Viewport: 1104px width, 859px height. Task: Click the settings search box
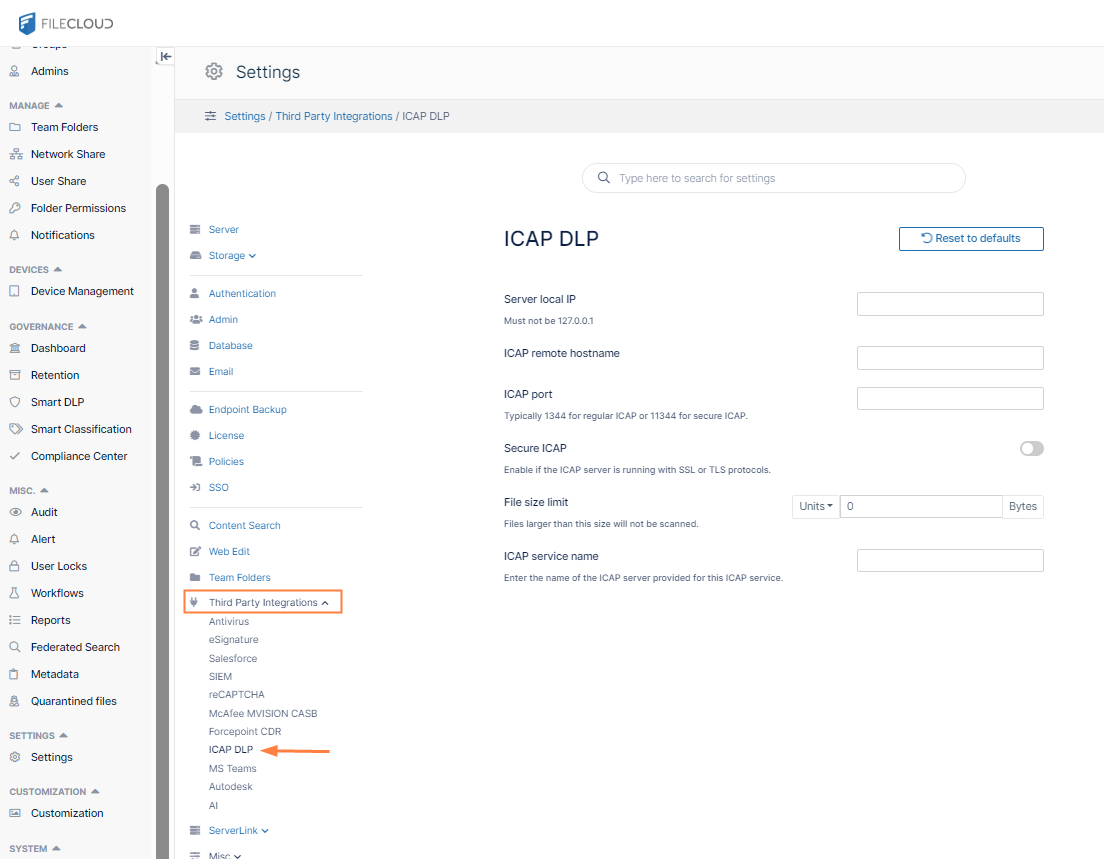pos(774,178)
